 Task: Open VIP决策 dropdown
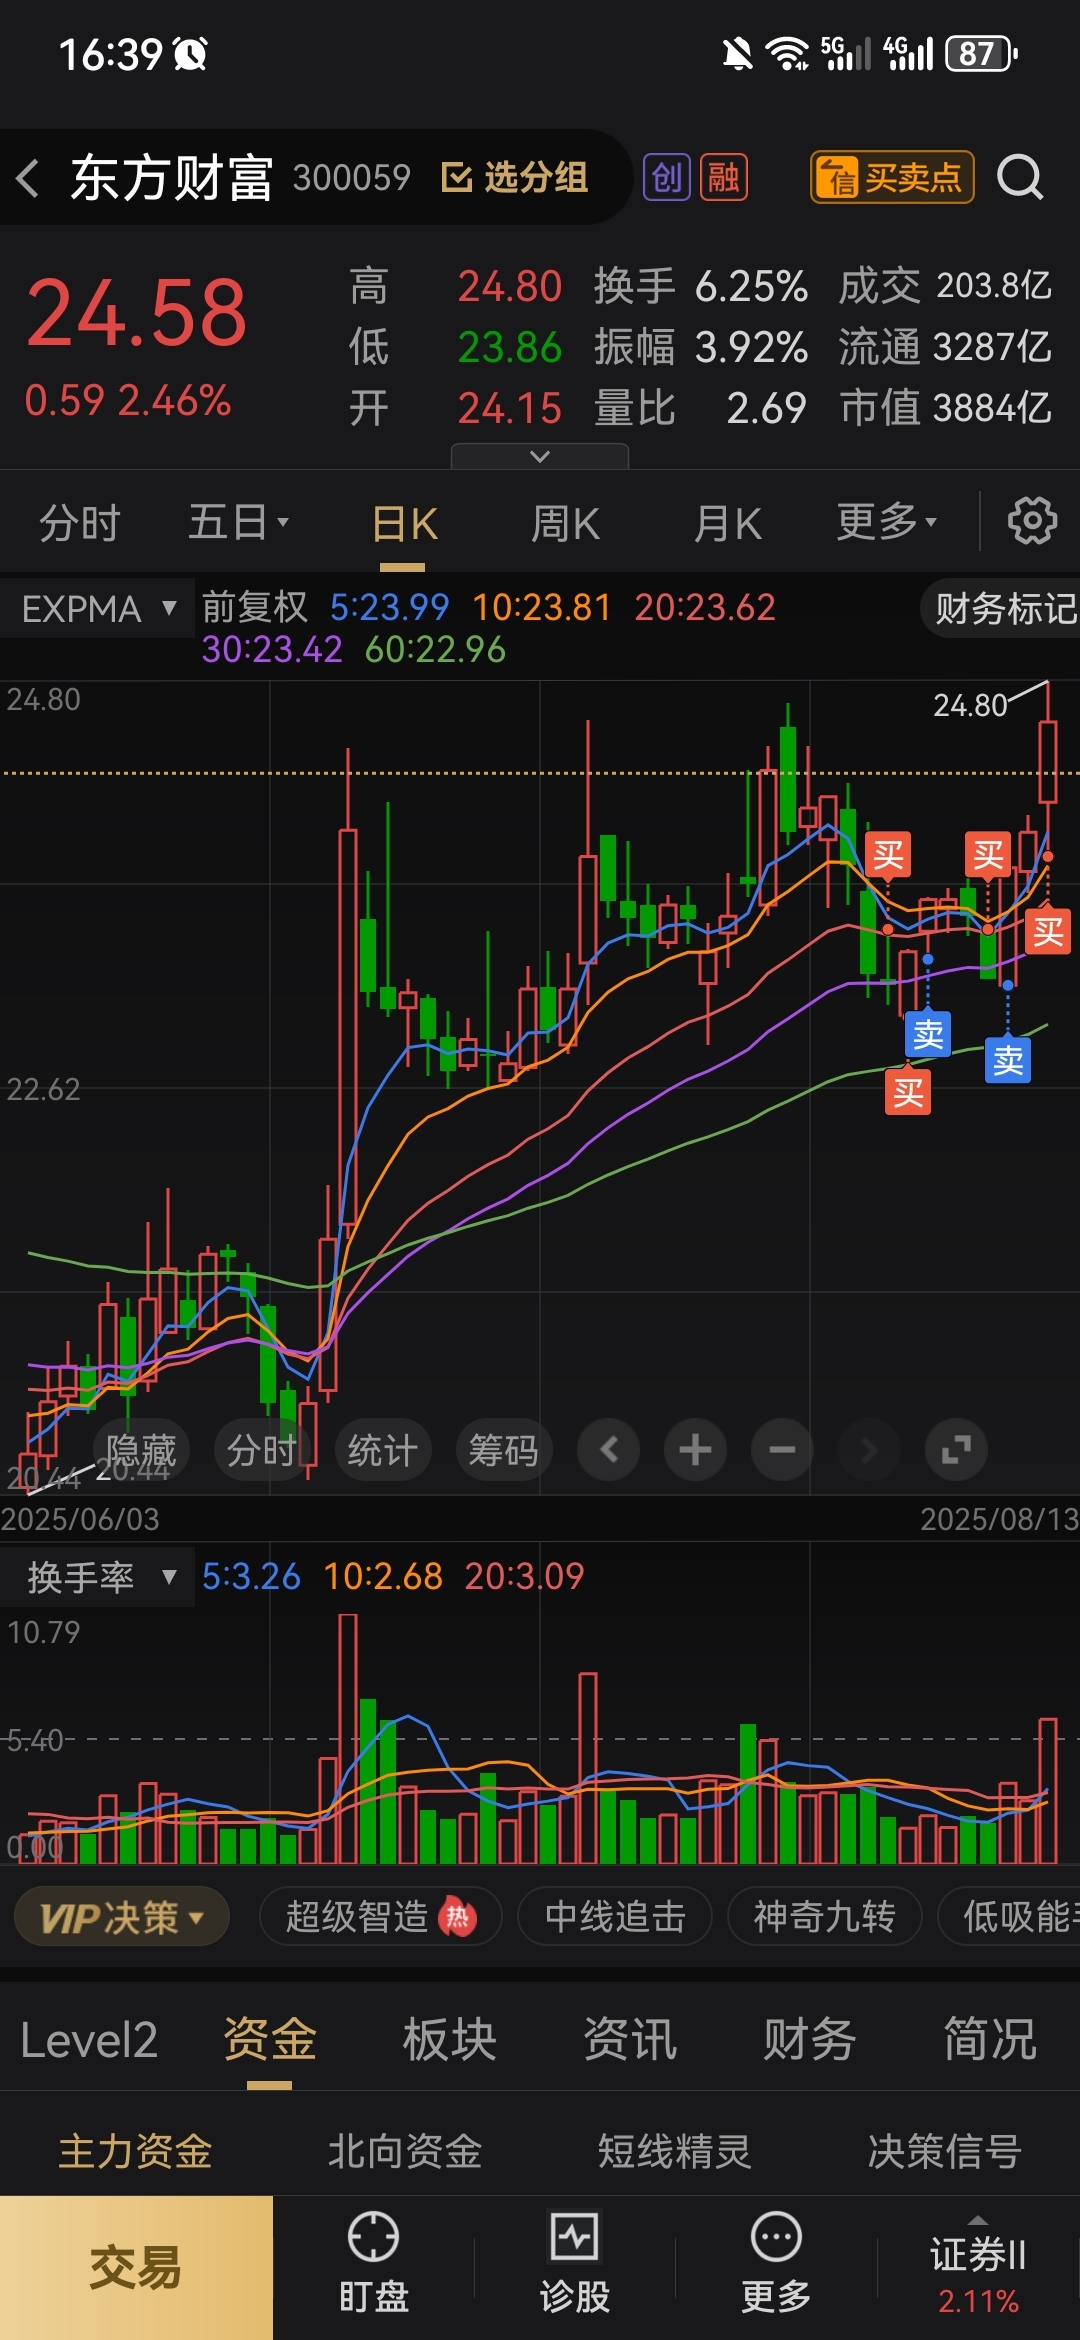click(122, 1917)
